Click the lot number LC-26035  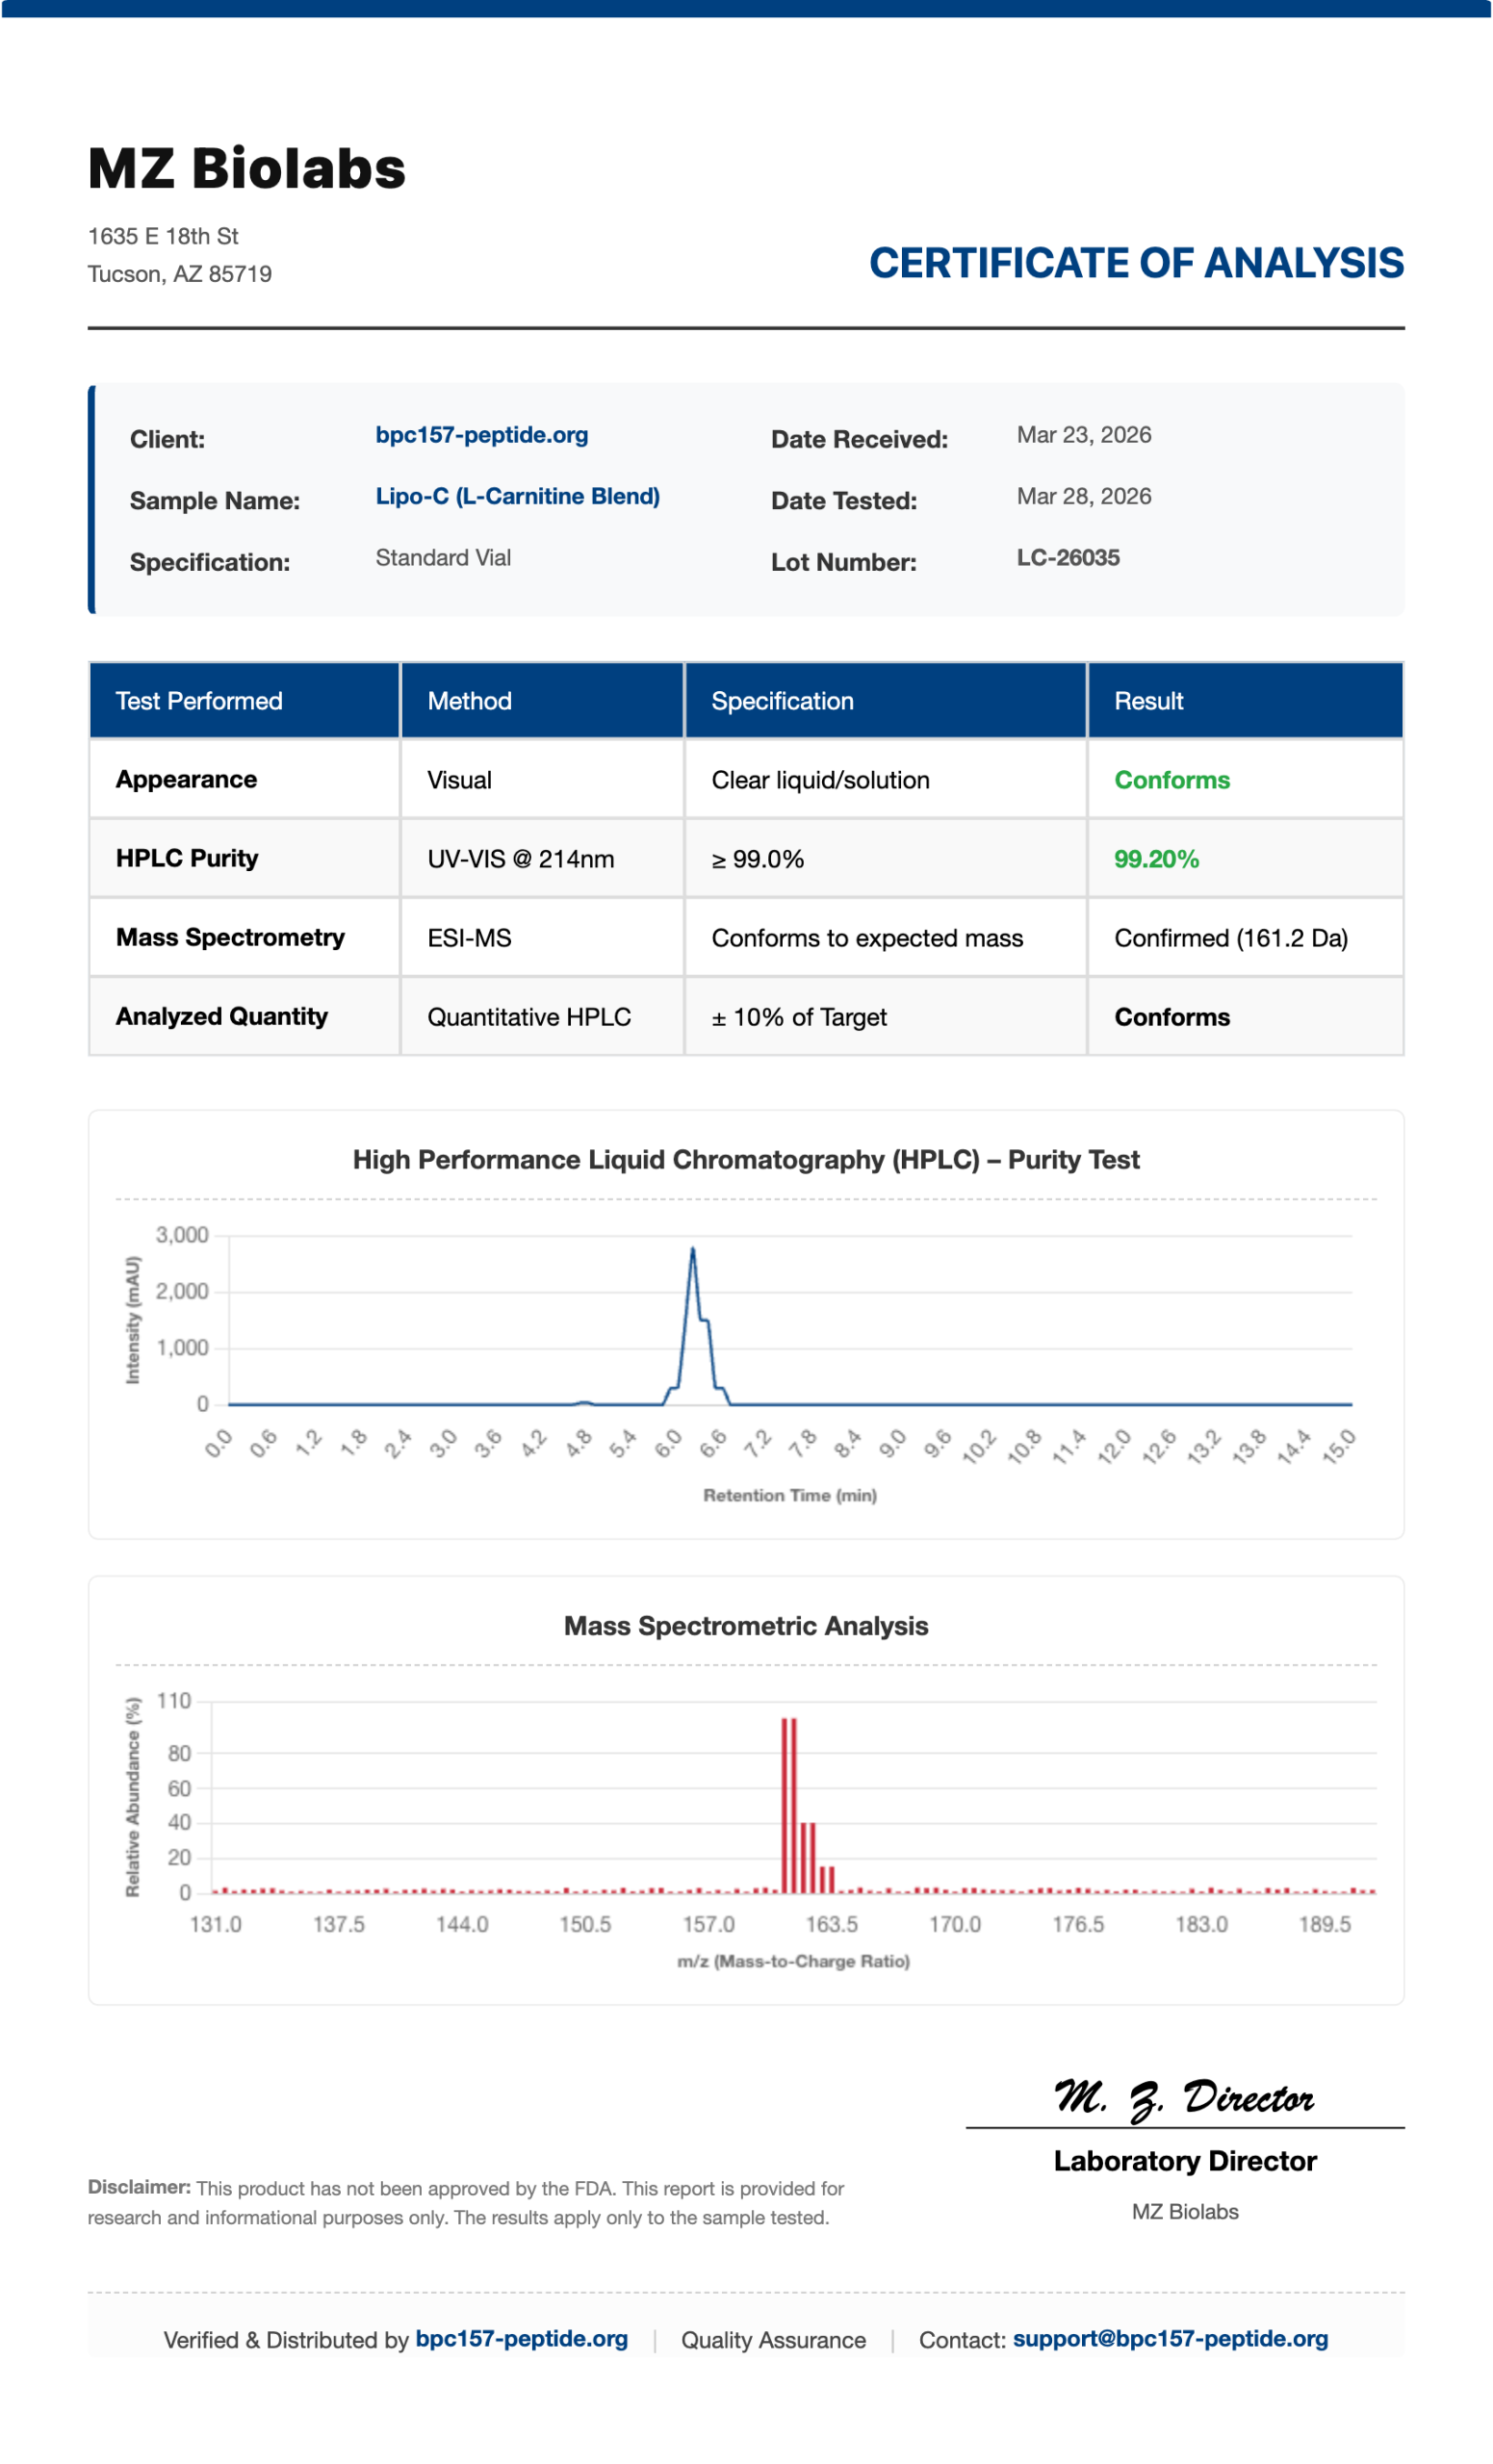point(1068,558)
